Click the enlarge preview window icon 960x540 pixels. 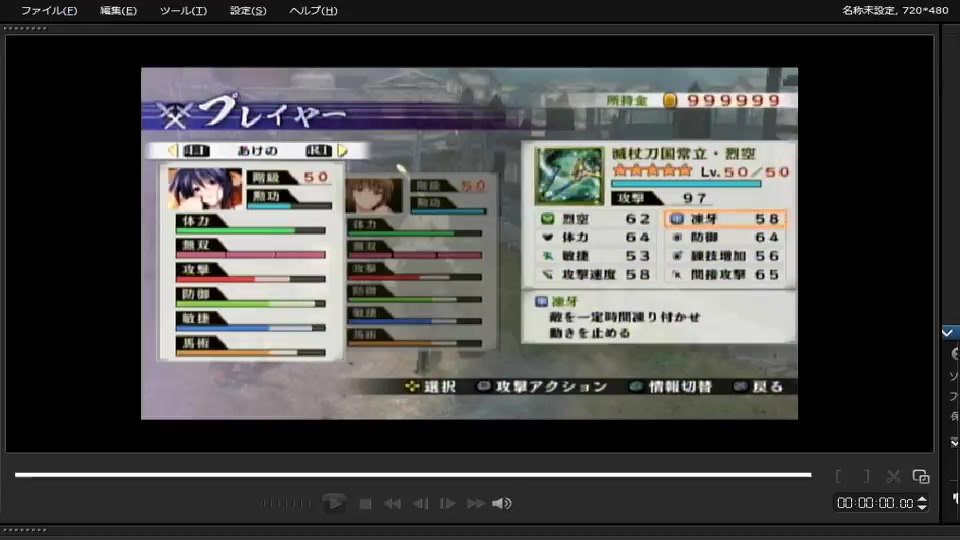[921, 476]
